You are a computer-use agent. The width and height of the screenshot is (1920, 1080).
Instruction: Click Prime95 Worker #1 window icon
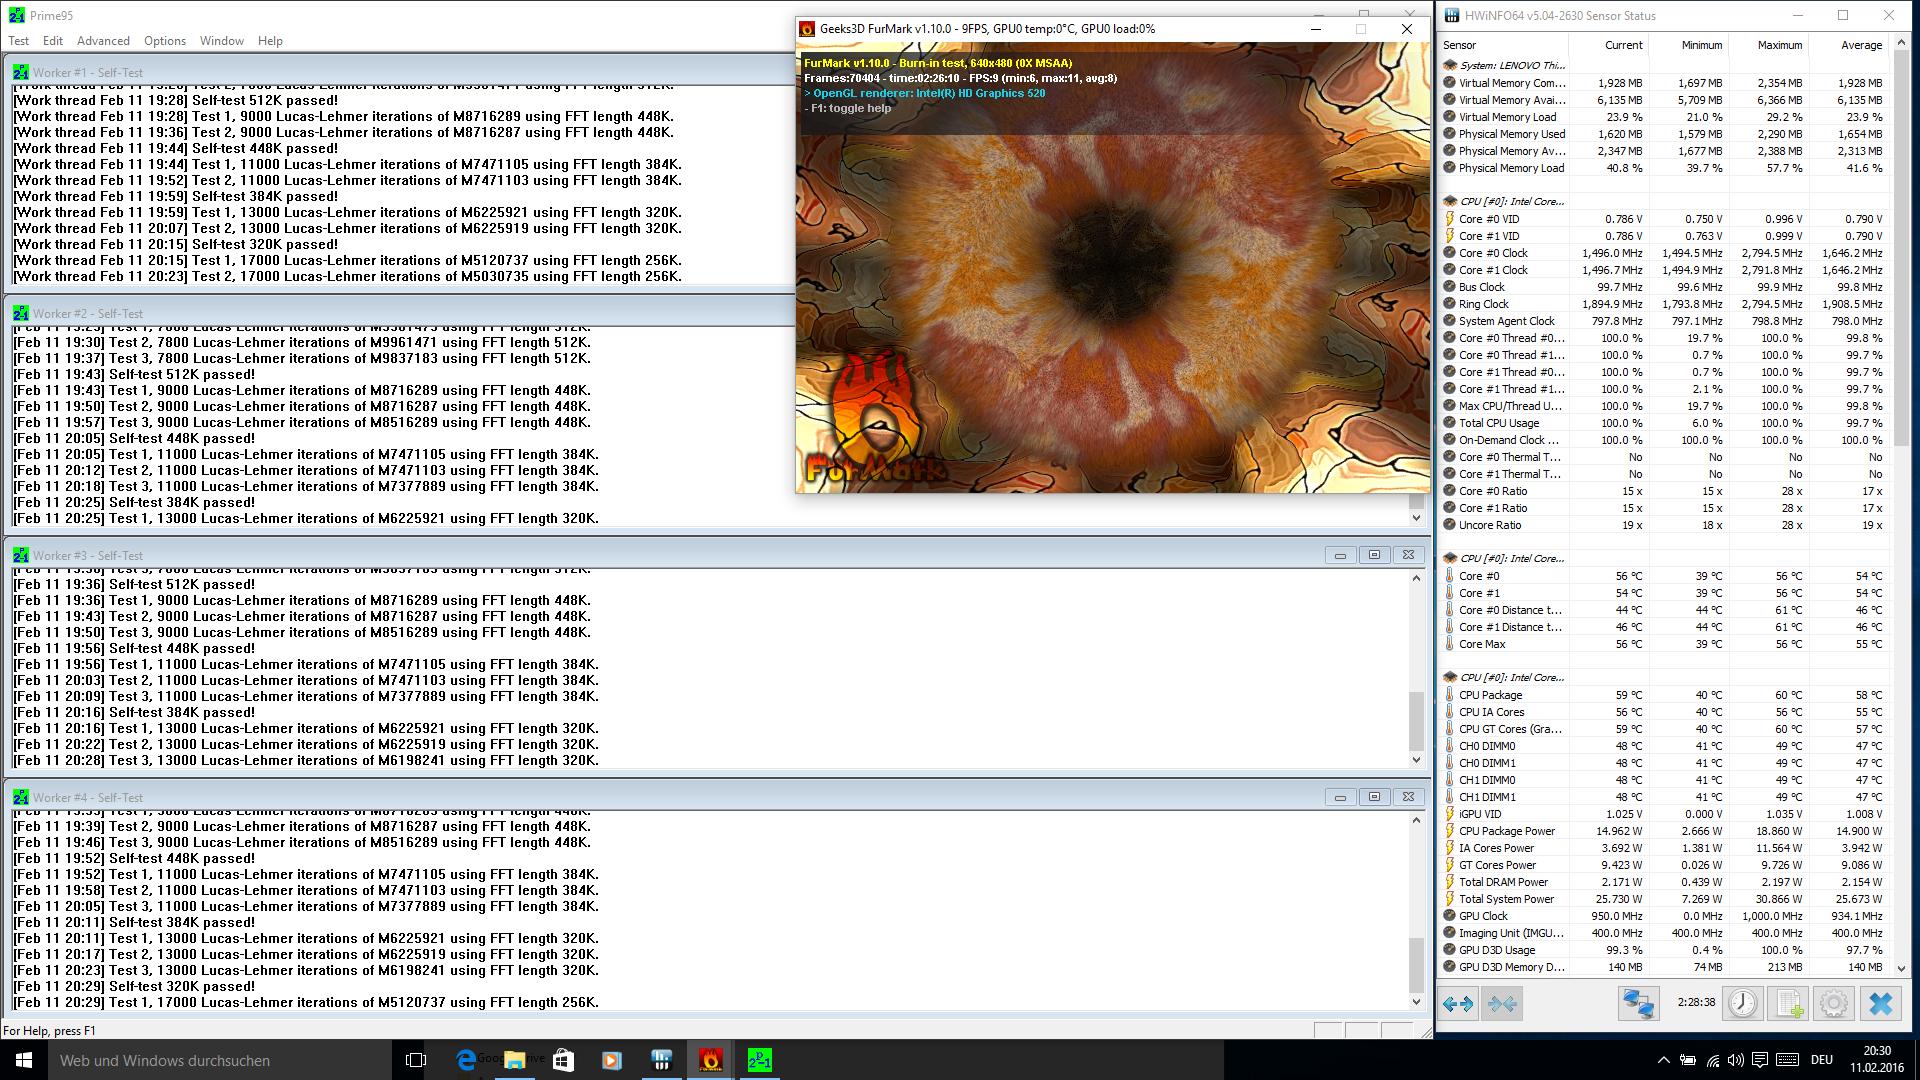[x=21, y=73]
